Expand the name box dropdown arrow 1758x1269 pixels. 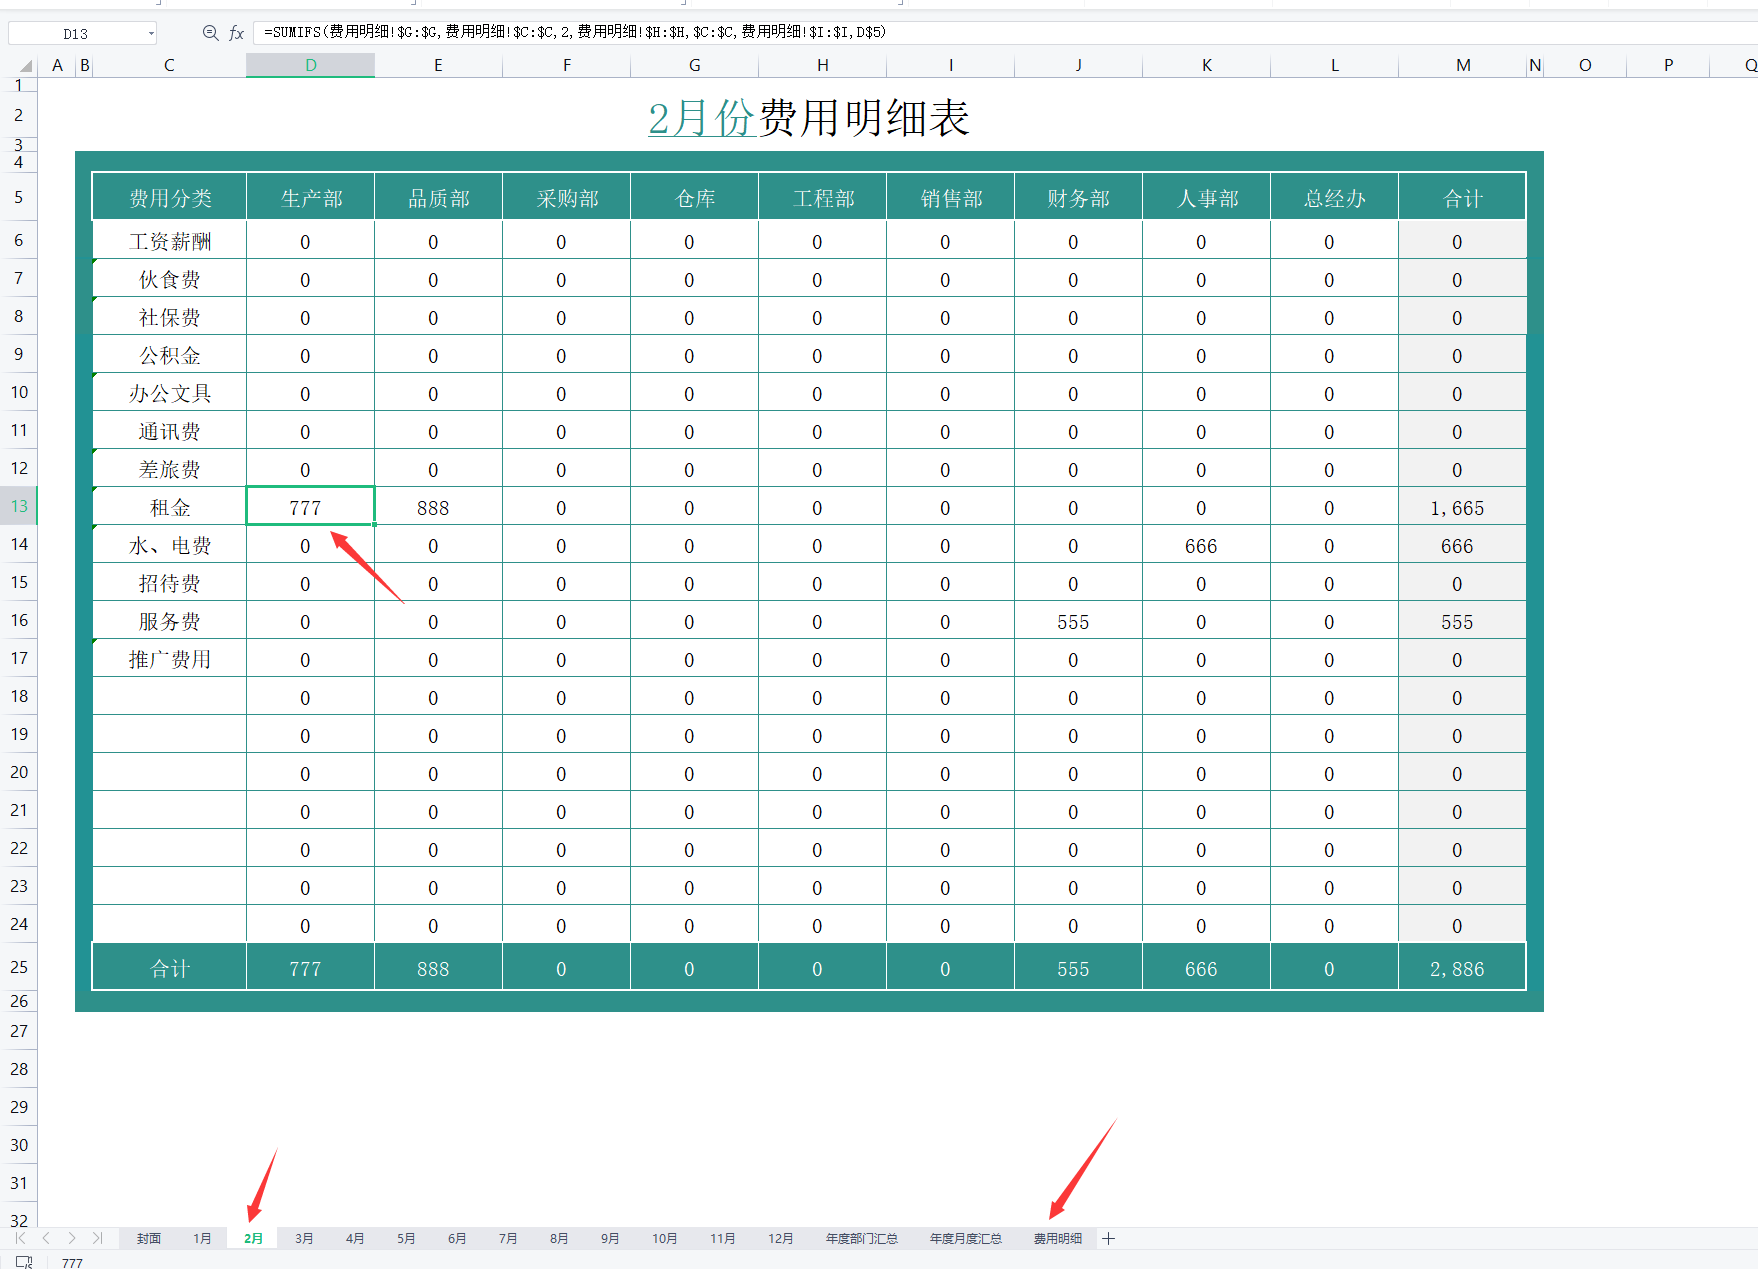coord(151,34)
